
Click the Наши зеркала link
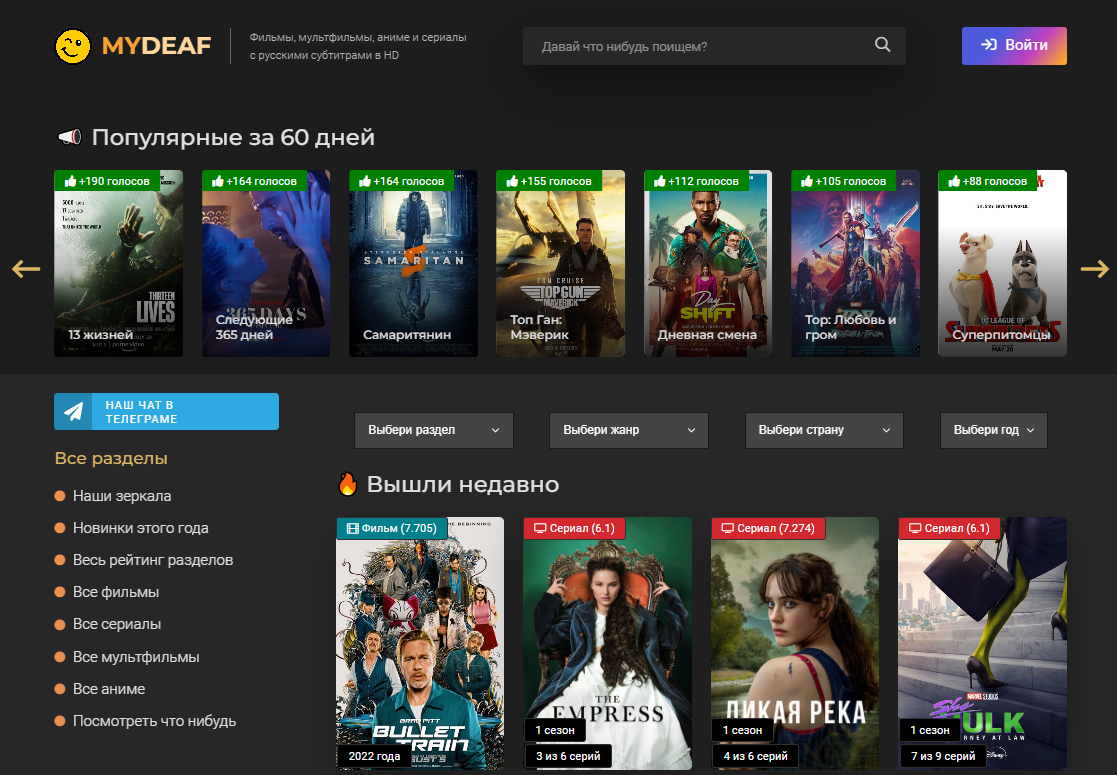click(122, 496)
